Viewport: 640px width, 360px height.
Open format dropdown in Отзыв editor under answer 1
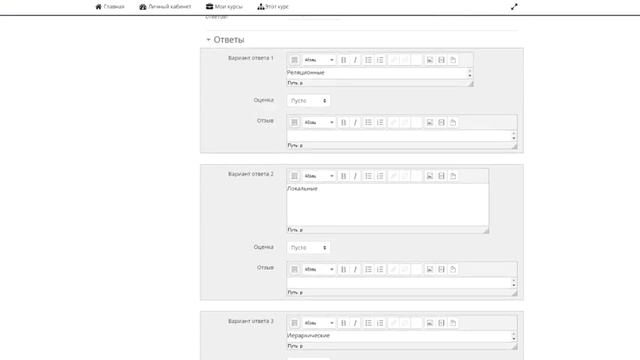(x=319, y=122)
